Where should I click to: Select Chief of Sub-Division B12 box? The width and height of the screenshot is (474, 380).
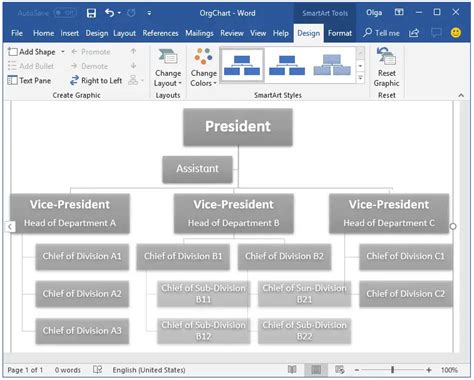click(x=204, y=331)
